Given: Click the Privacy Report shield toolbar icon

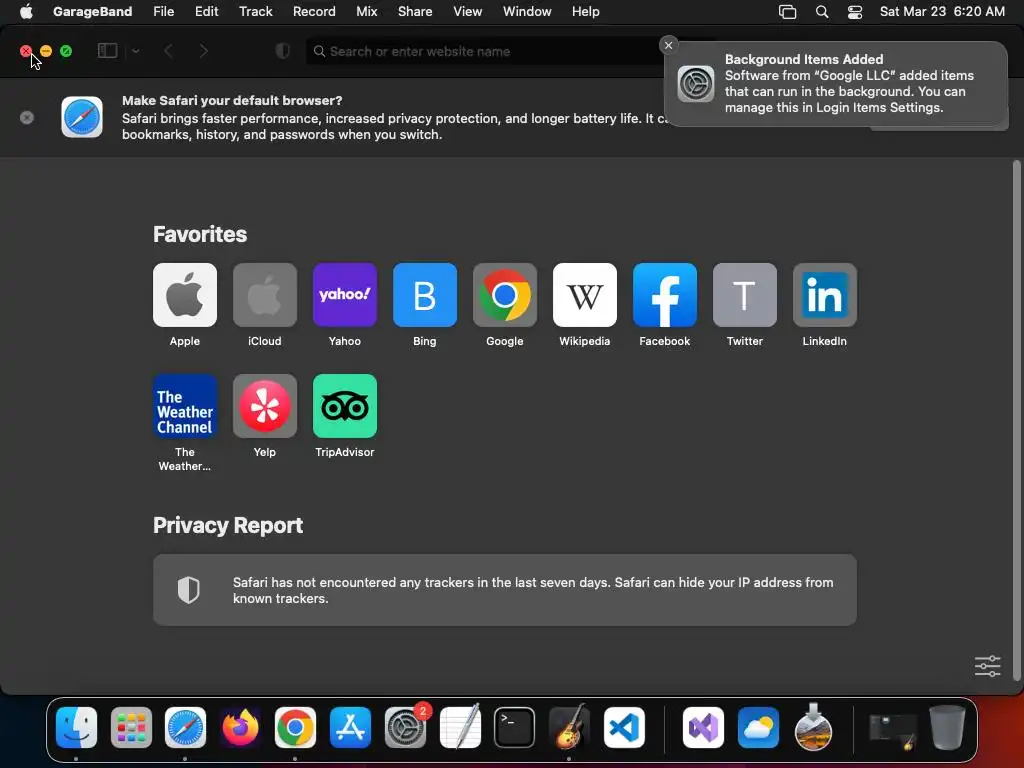Looking at the screenshot, I should coord(283,51).
